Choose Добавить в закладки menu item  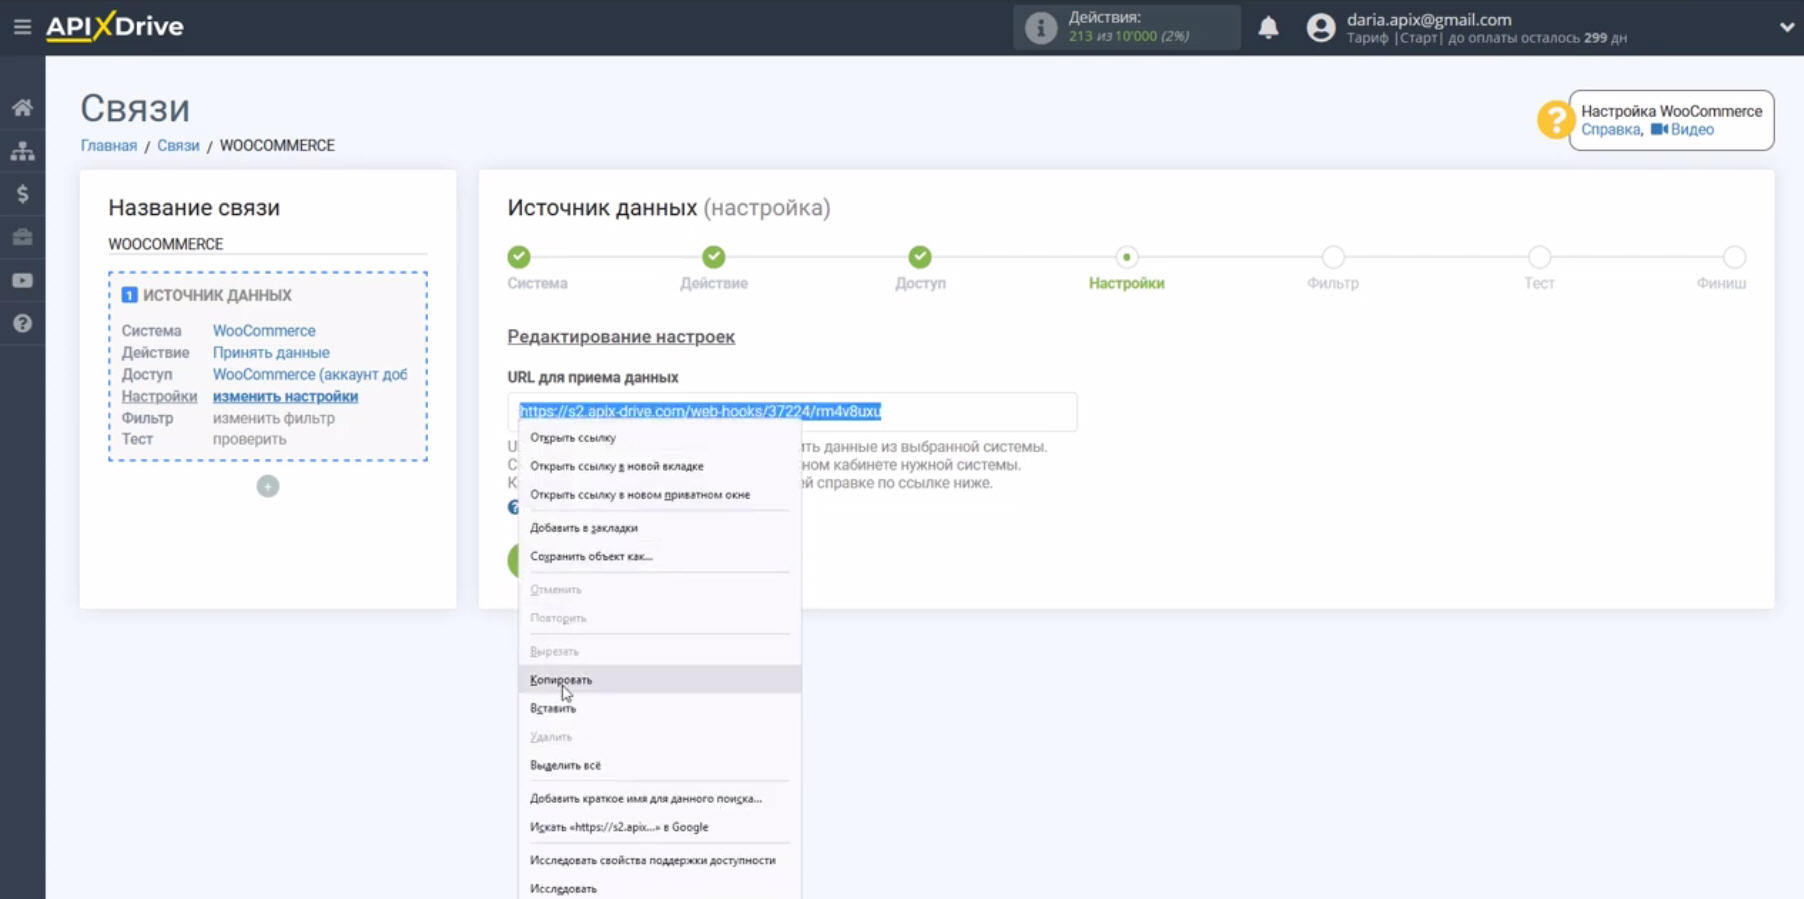tap(660, 527)
